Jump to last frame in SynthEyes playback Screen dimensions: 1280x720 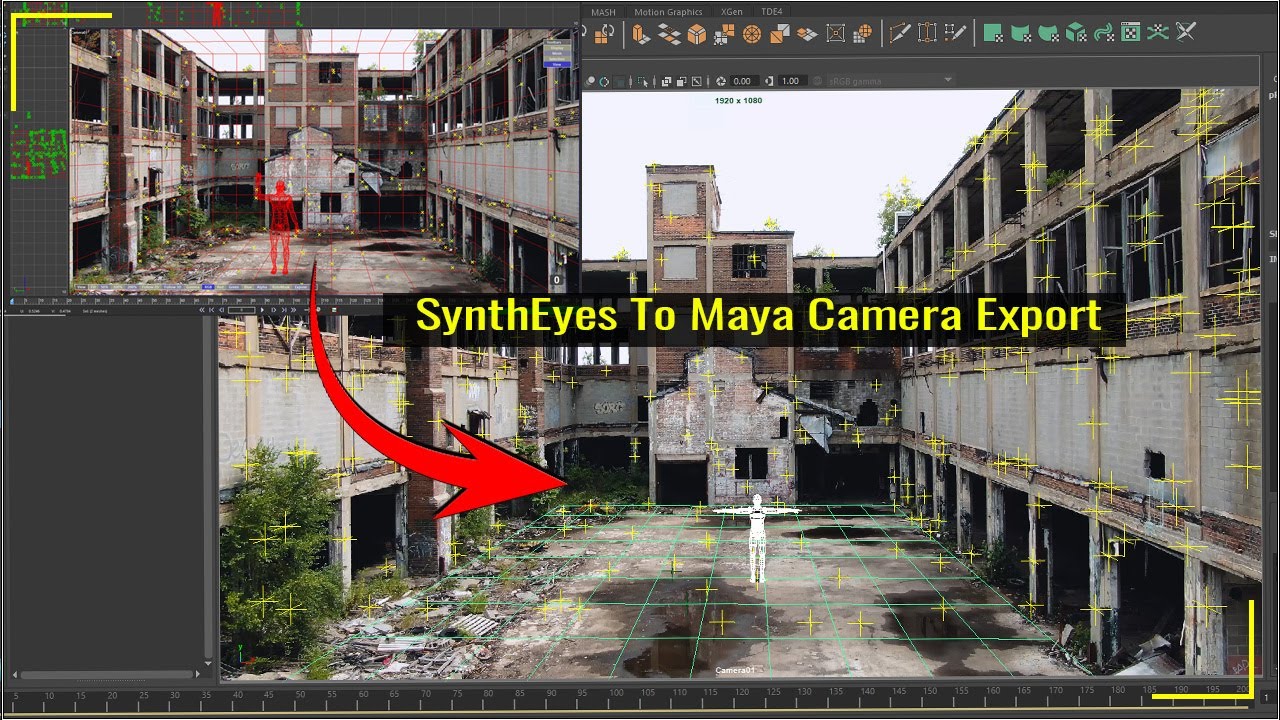(x=284, y=310)
